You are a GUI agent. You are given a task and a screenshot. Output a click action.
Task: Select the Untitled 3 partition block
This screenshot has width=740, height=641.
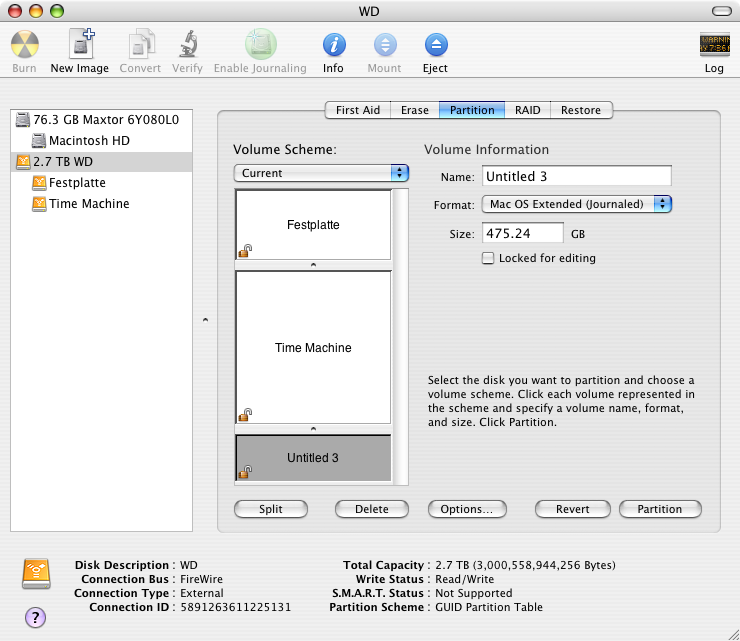coord(313,458)
